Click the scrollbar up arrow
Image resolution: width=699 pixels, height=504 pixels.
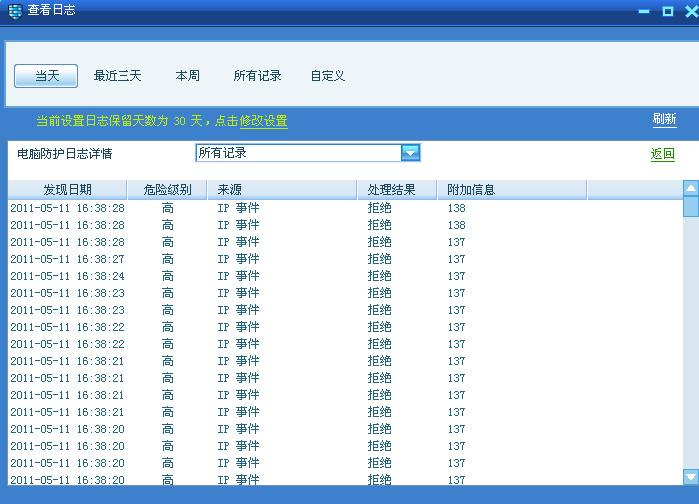click(x=690, y=188)
